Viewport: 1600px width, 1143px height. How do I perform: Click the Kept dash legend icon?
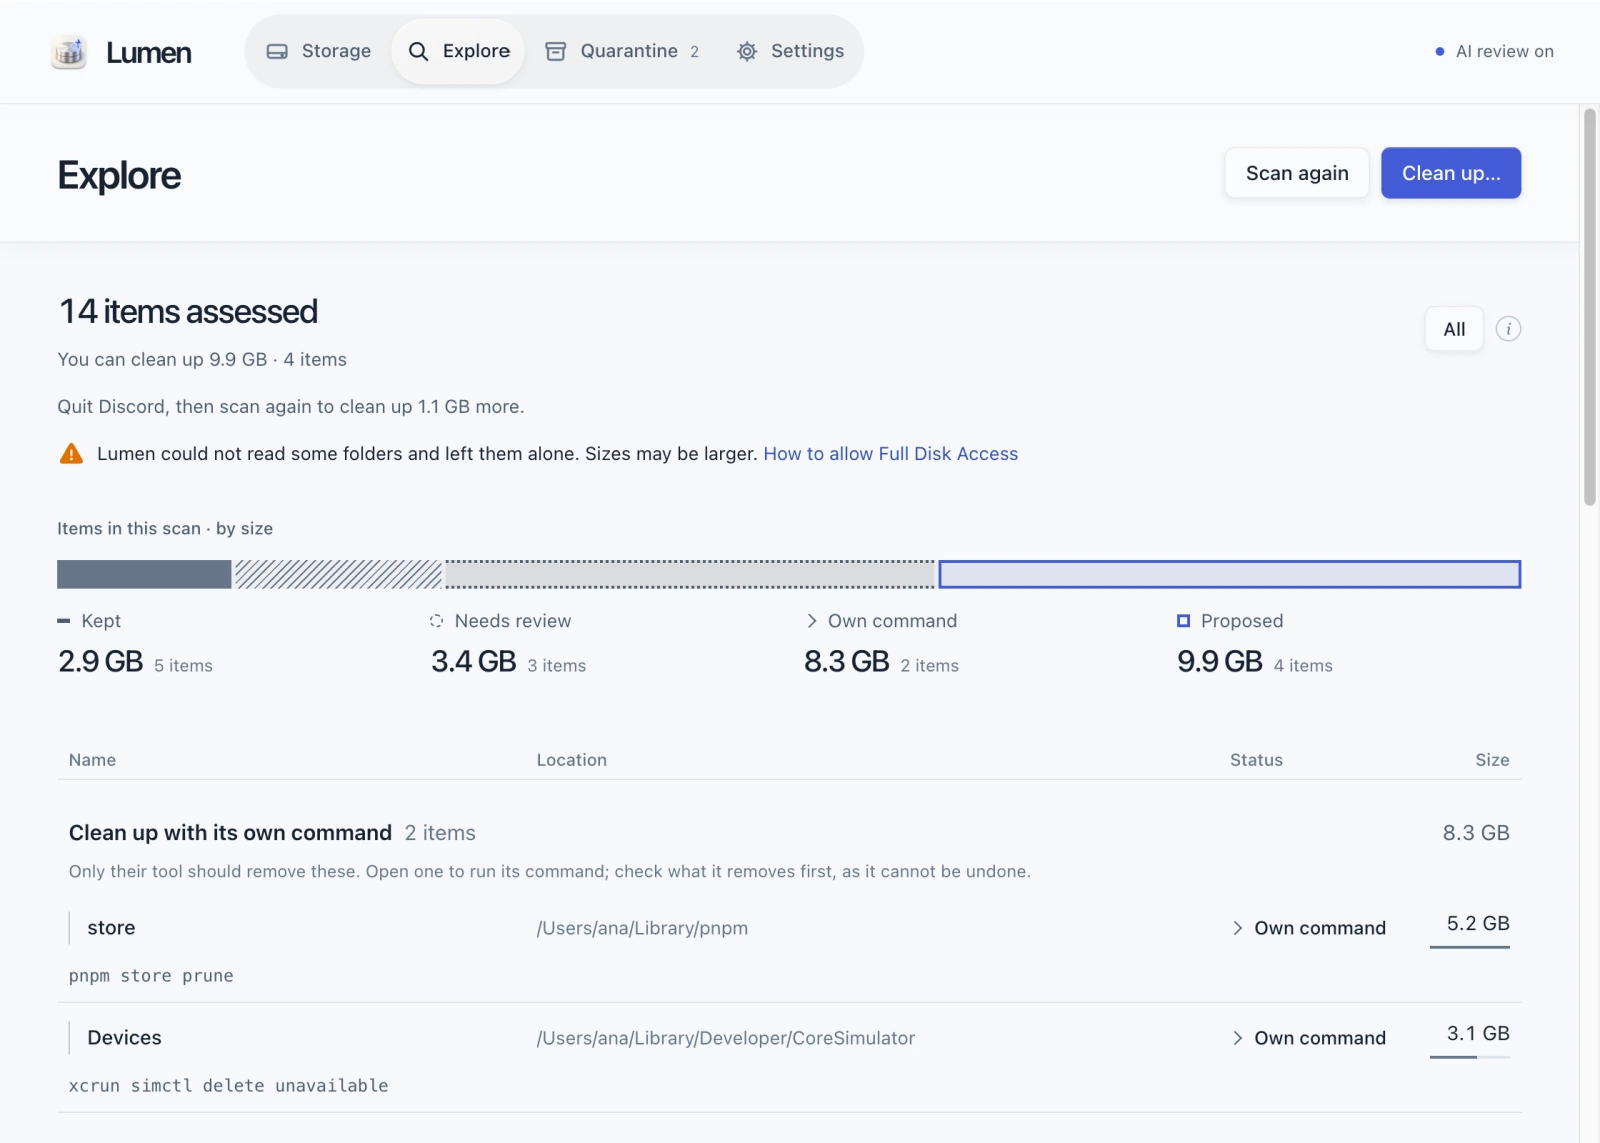point(64,621)
